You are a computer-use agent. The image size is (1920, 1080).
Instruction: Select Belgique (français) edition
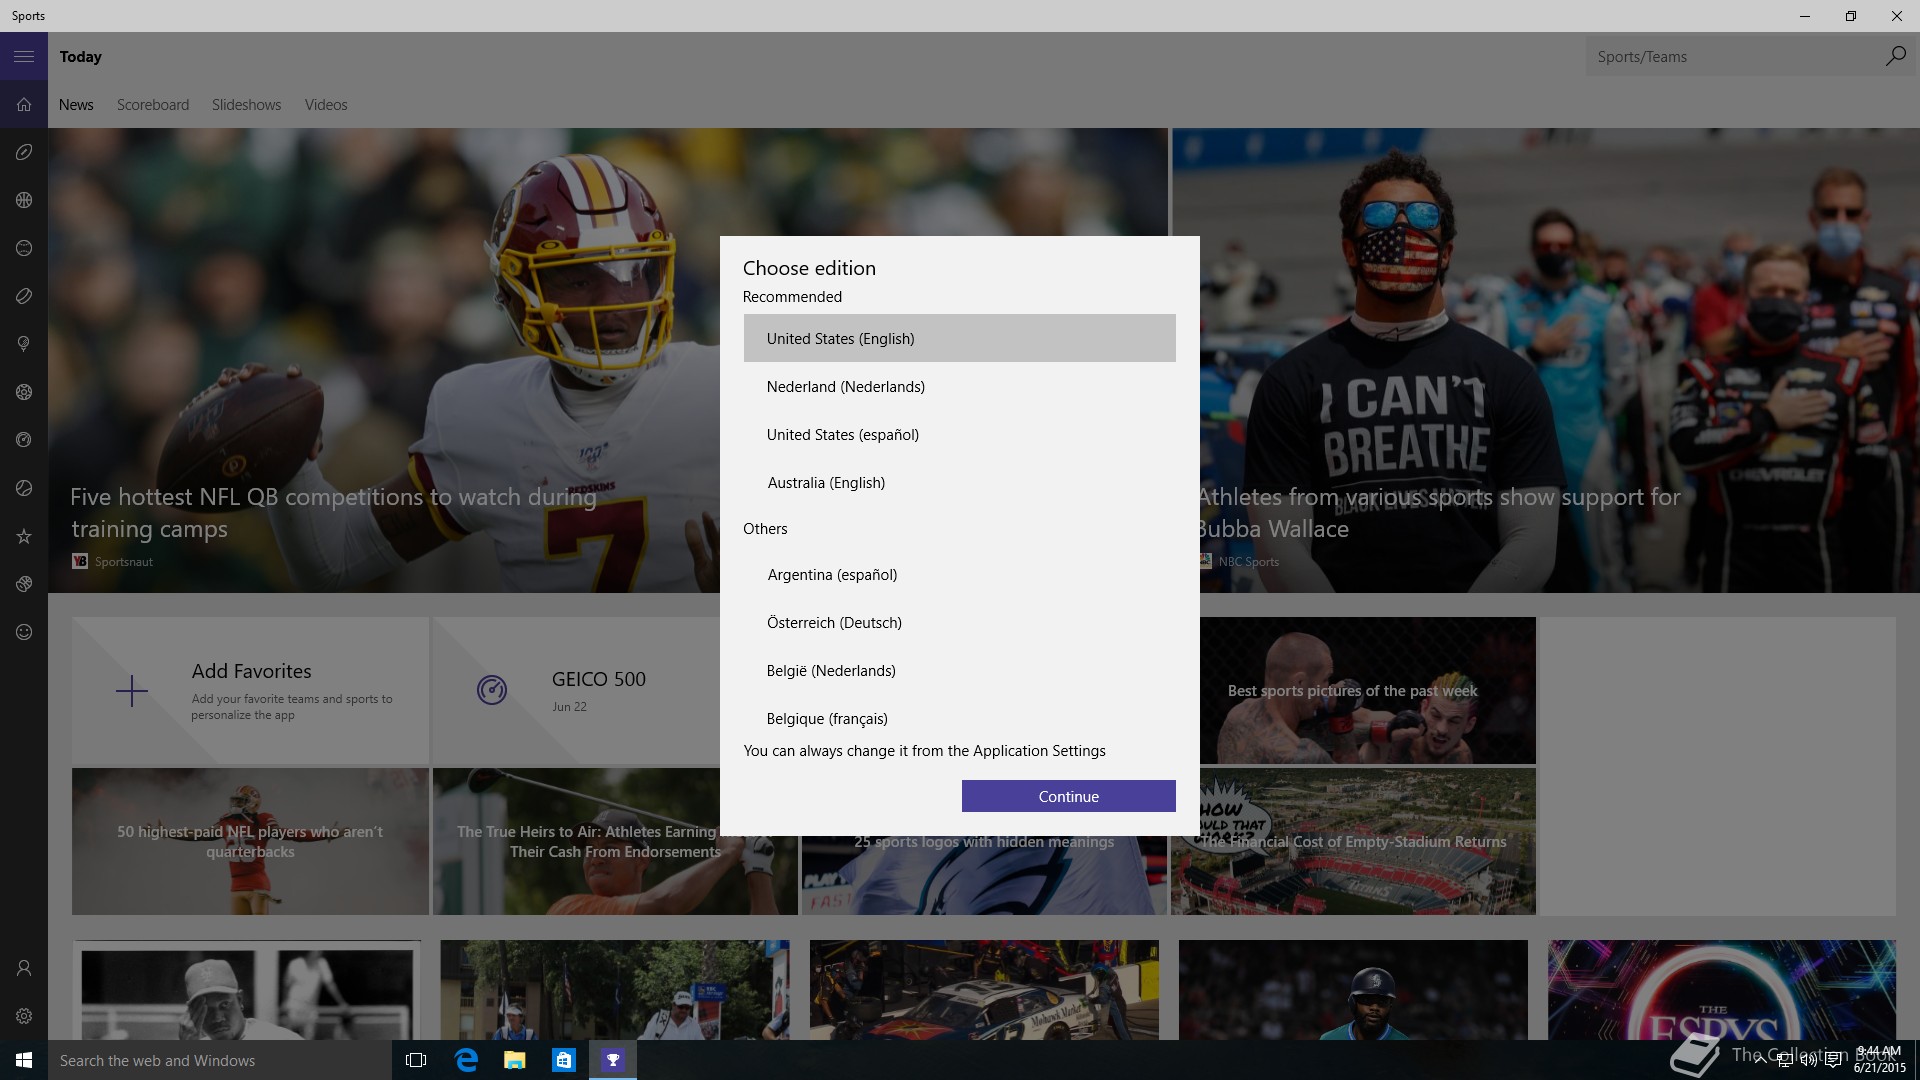(959, 717)
